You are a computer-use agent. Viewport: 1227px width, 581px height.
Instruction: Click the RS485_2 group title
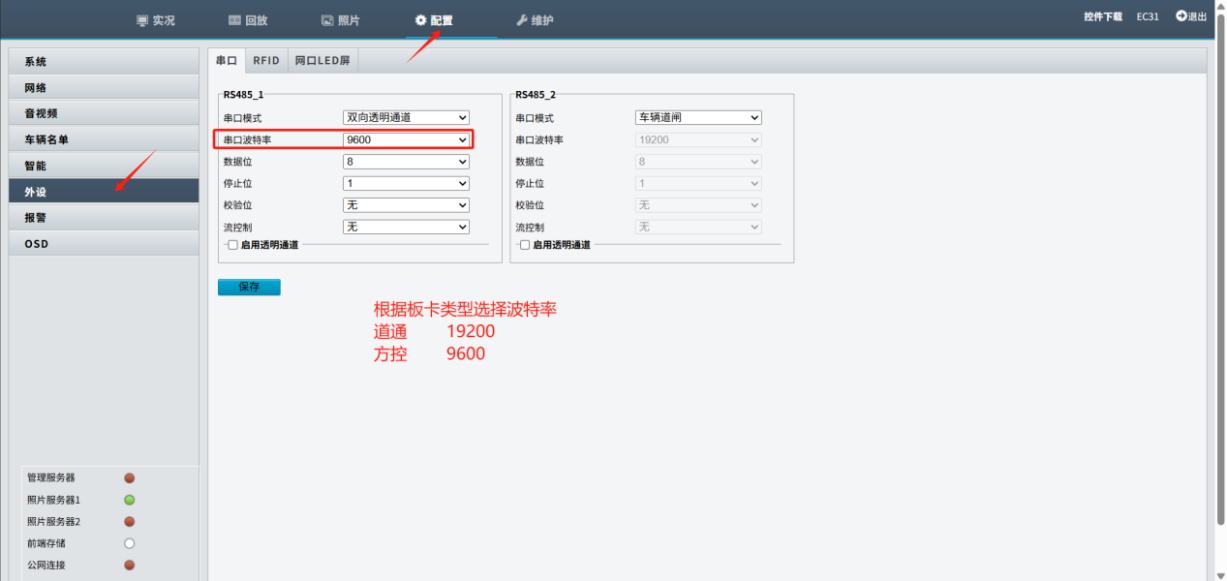(536, 95)
